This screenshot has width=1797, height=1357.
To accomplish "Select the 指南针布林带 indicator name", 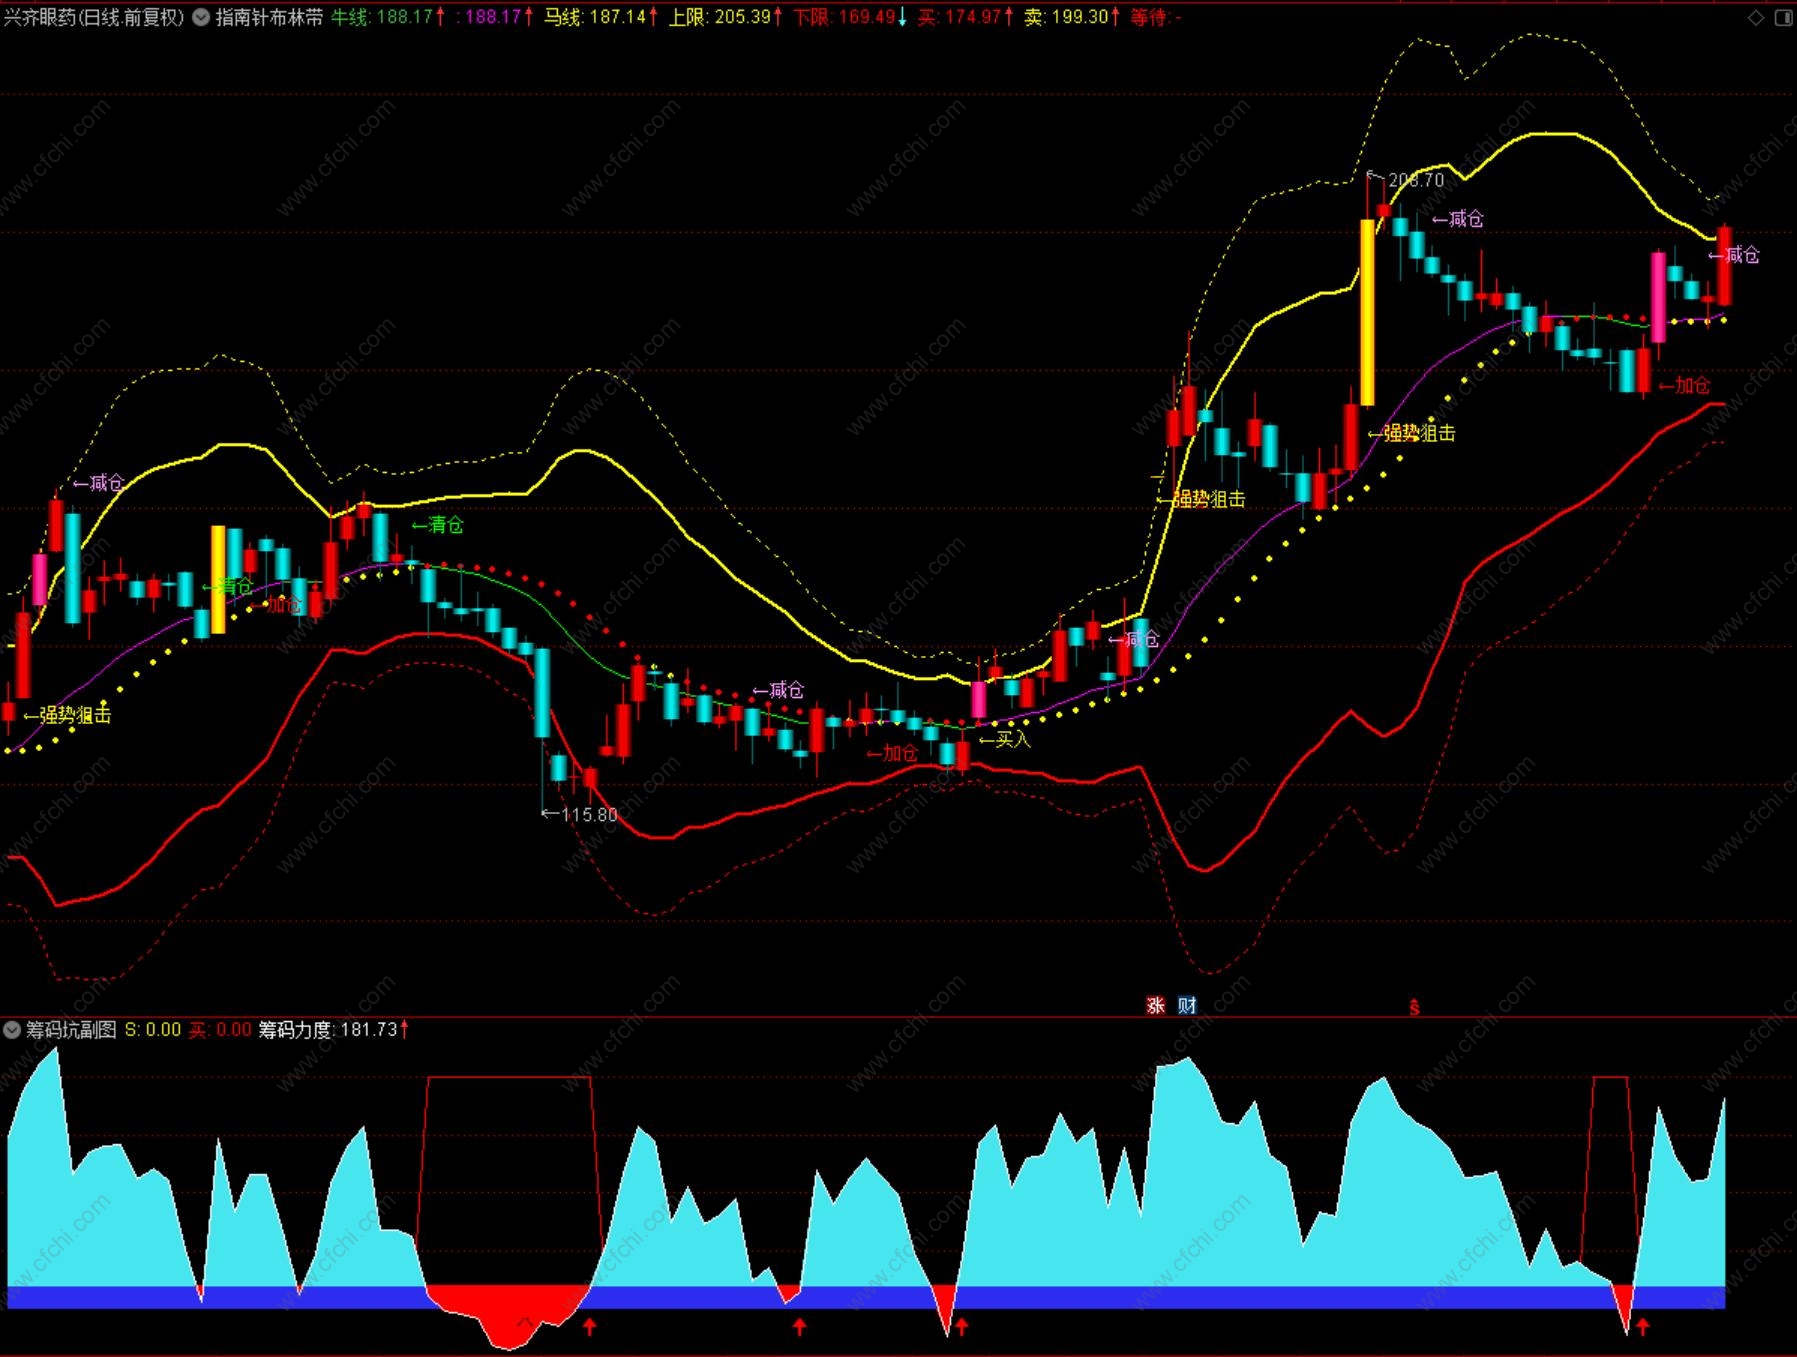I will click(269, 17).
